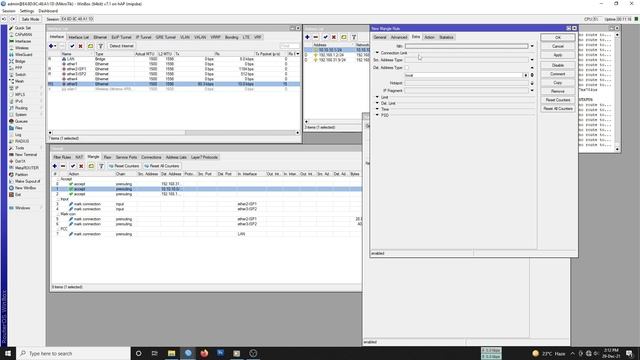Screen dimensions: 640x360
Task: Click the redo arrow in top toolbar
Action: (x=13, y=19)
